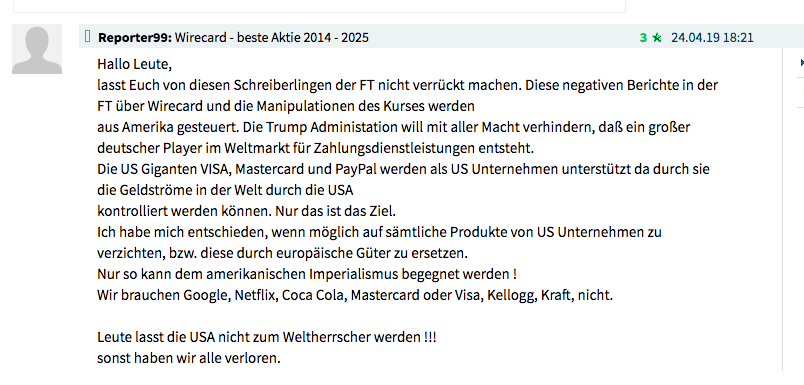The image size is (804, 385).
Task: Click the closing line sonst haben wir alle verloren
Action: 189,358
